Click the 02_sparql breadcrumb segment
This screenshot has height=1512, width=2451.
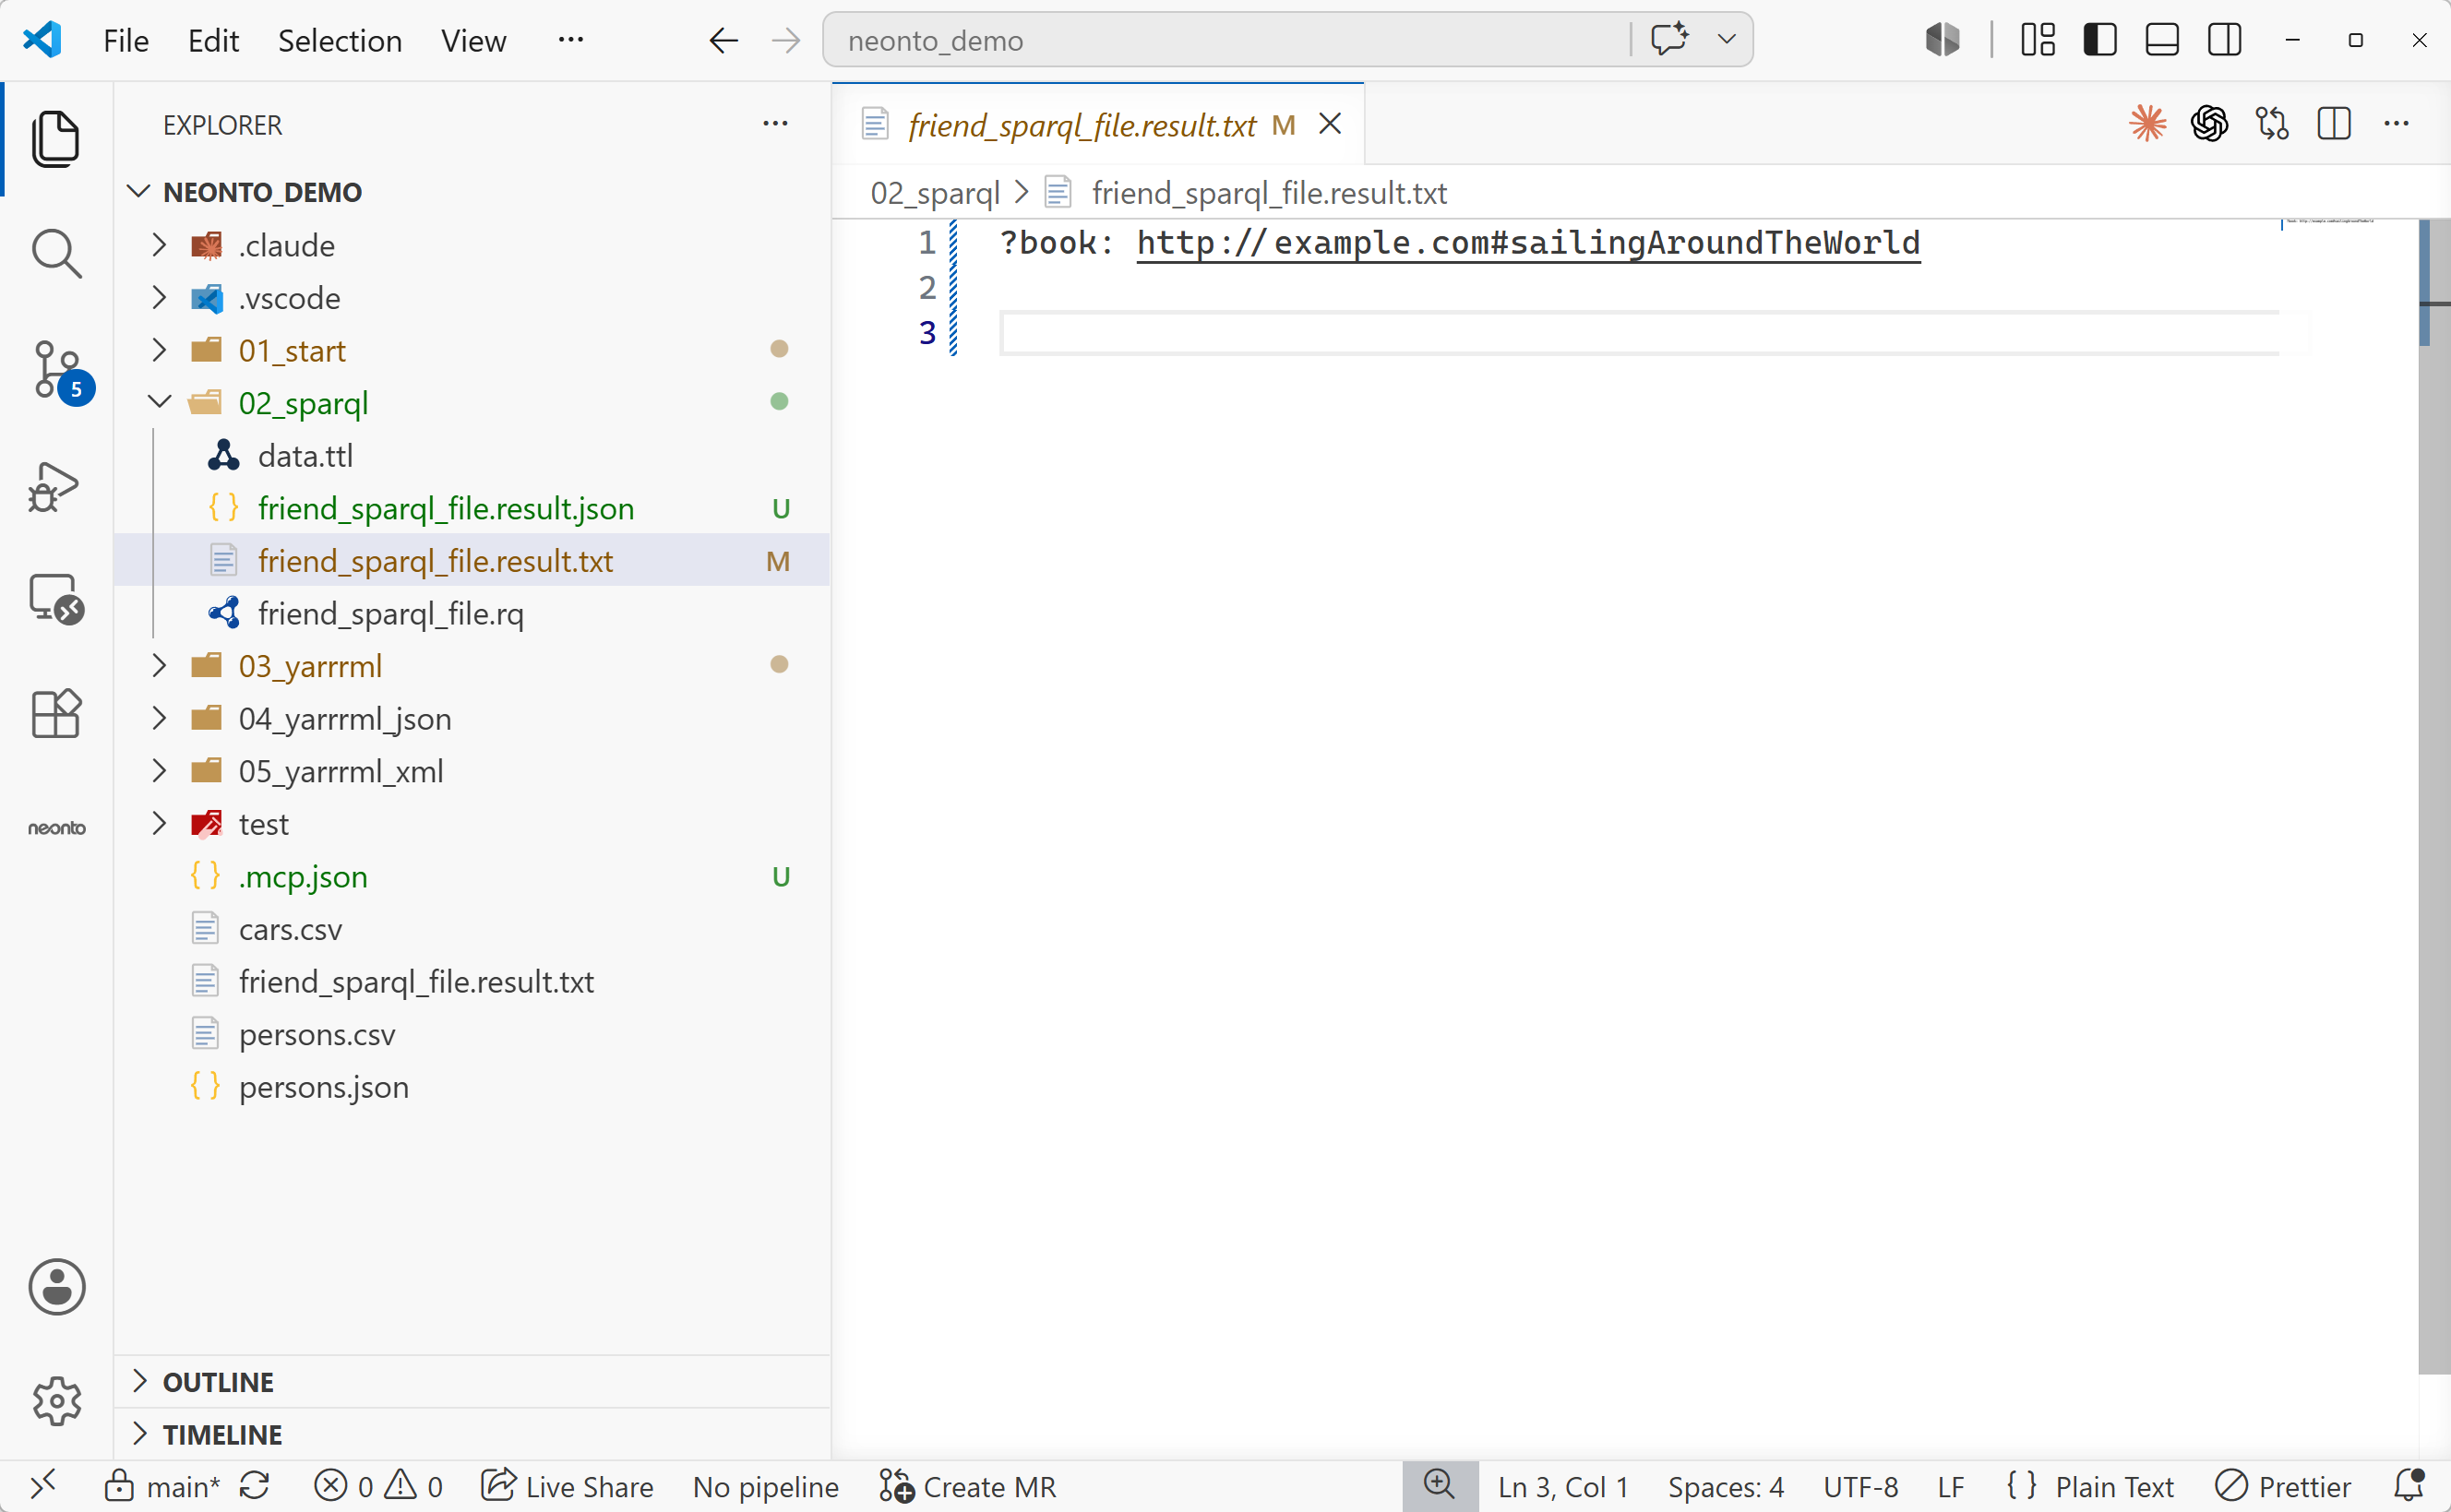tap(935, 192)
